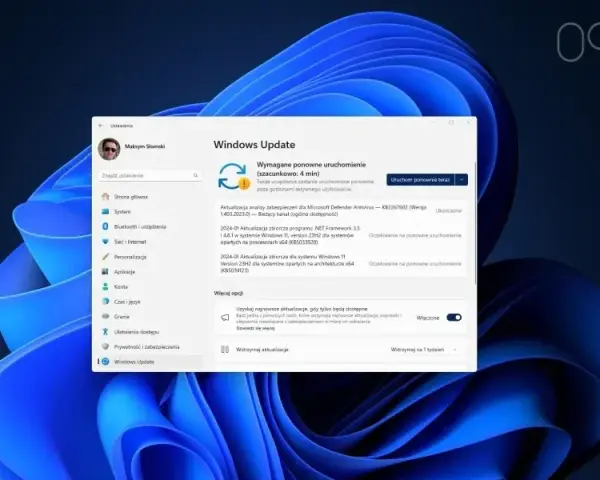Click 'Ukończone' status text
The image size is (600, 480).
448,211
